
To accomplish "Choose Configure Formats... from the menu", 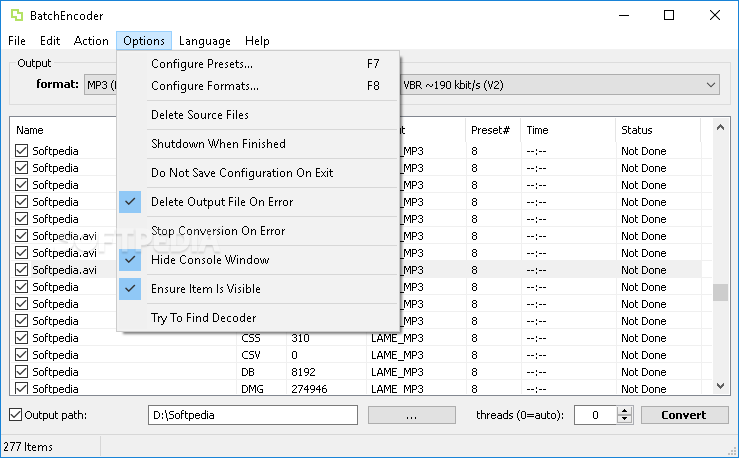I will click(x=258, y=86).
